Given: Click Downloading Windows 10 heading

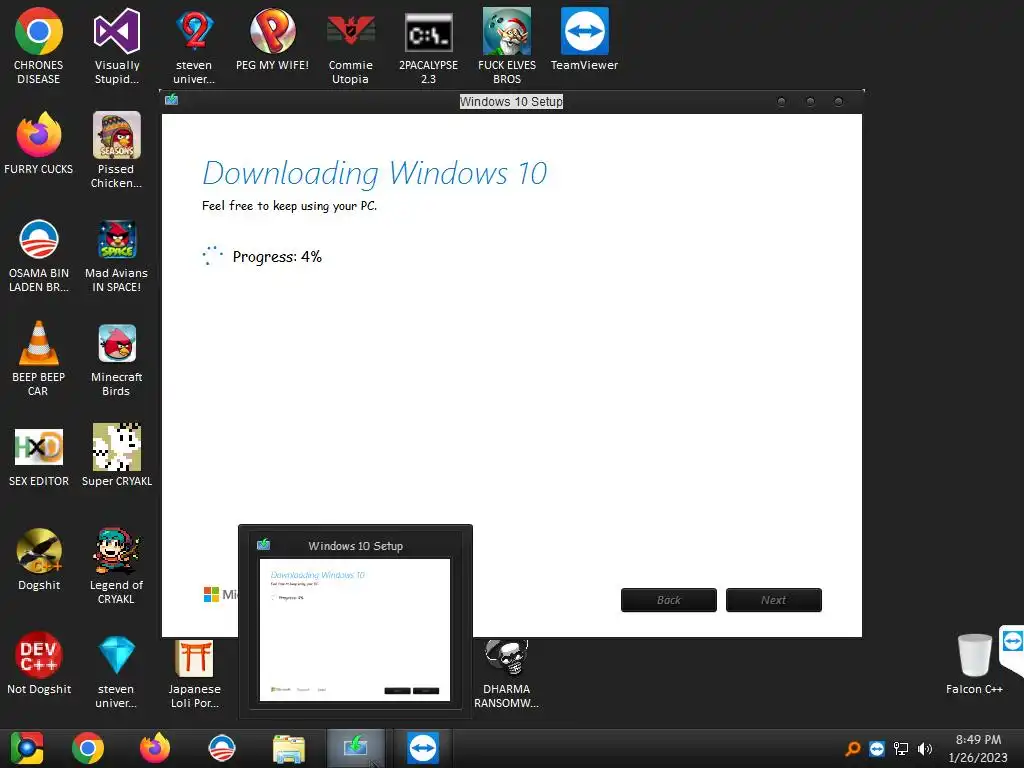Looking at the screenshot, I should click(375, 174).
